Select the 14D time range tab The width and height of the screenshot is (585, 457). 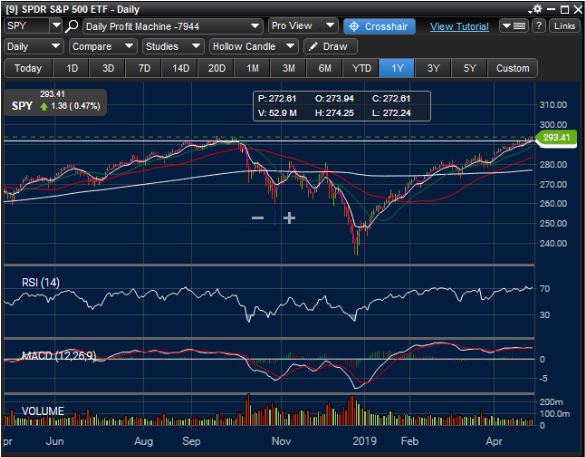click(x=180, y=68)
